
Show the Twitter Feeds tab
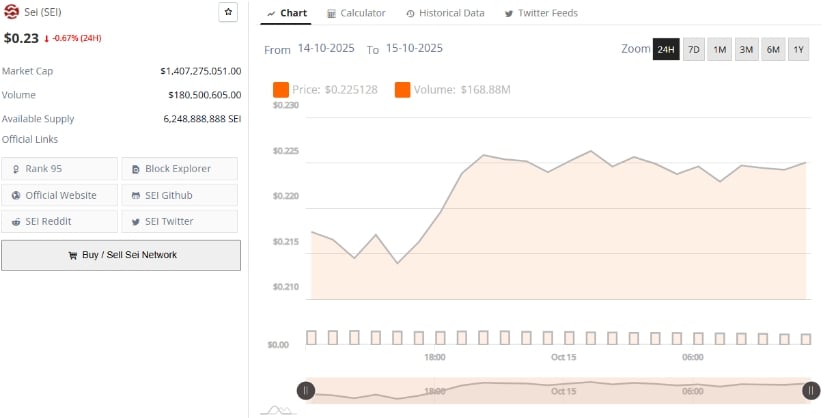tap(540, 13)
